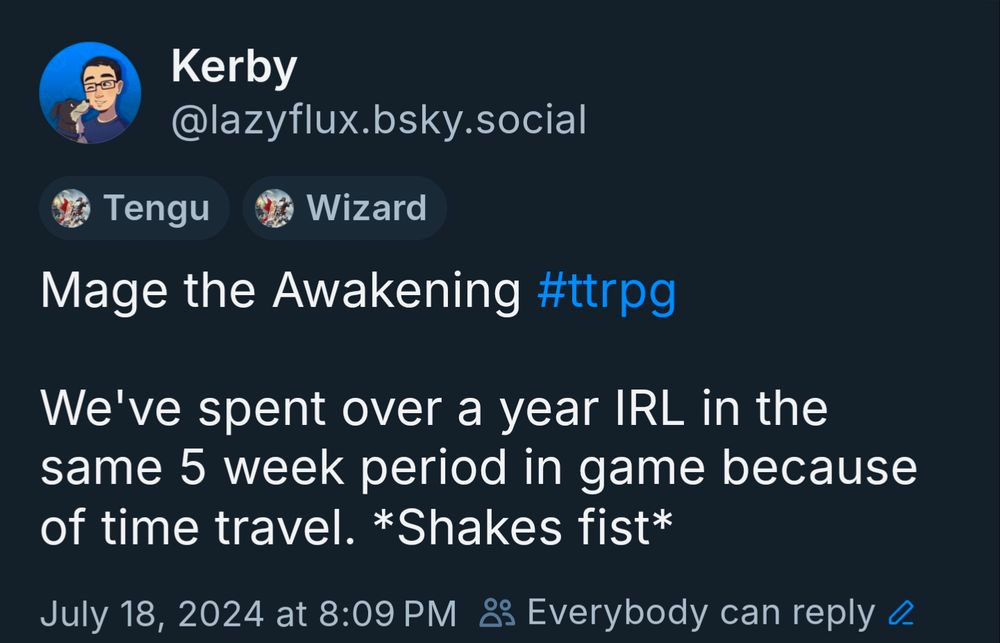Click the artwork thumbnail inside the Tengu pill
The height and width of the screenshot is (643, 1000).
tap(72, 208)
